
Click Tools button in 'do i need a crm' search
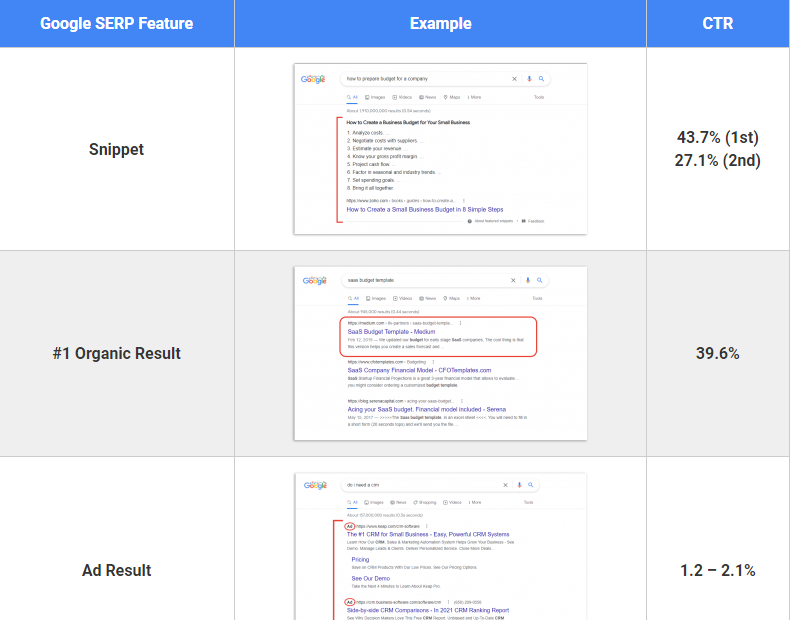coord(529,502)
